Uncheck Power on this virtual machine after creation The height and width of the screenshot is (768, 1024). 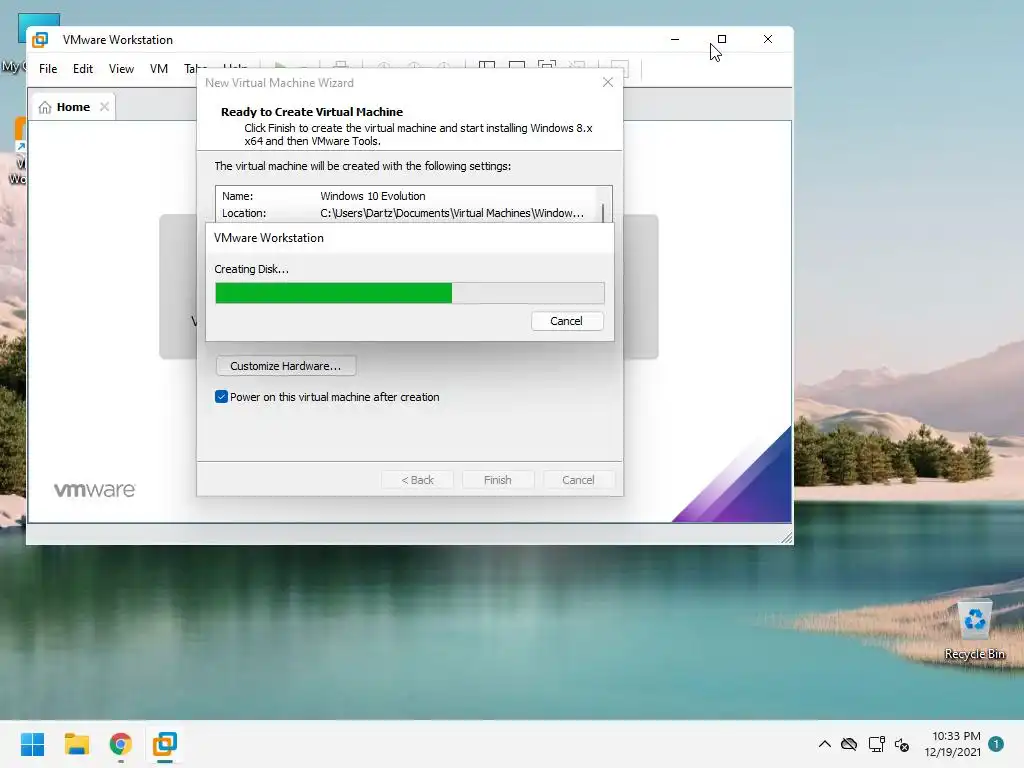(221, 397)
